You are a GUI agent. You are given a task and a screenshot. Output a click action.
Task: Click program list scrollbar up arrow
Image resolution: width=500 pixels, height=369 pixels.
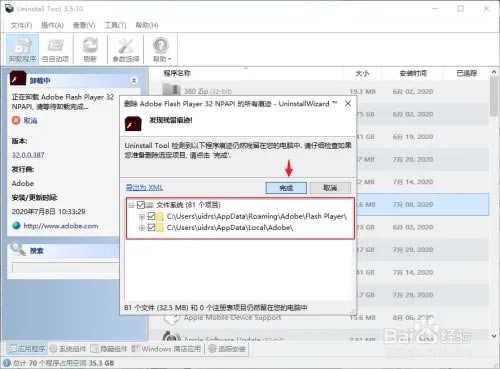(494, 72)
